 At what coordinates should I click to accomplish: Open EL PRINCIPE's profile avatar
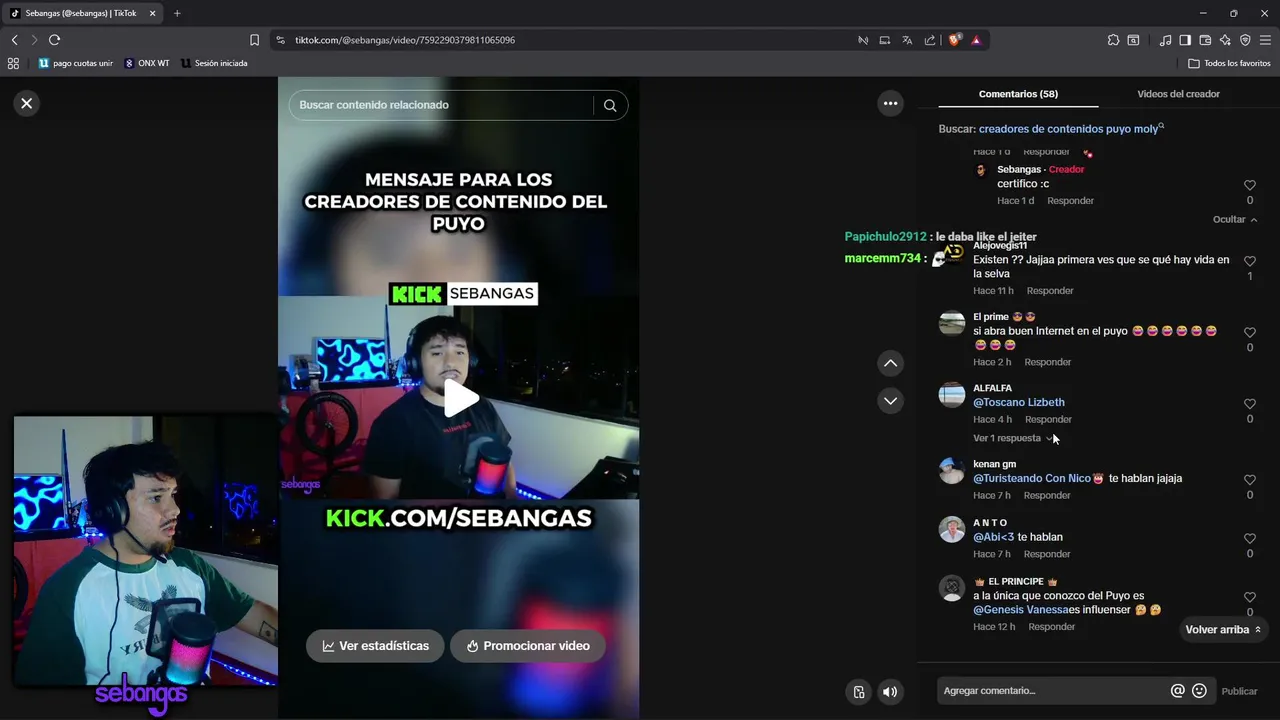(952, 588)
